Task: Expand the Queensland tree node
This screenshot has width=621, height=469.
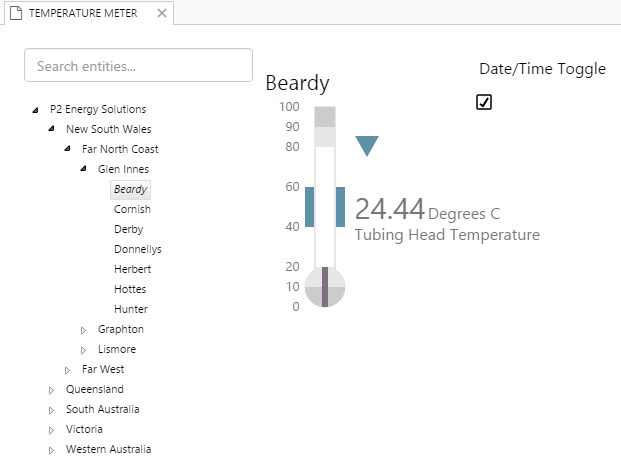Action: coord(52,390)
